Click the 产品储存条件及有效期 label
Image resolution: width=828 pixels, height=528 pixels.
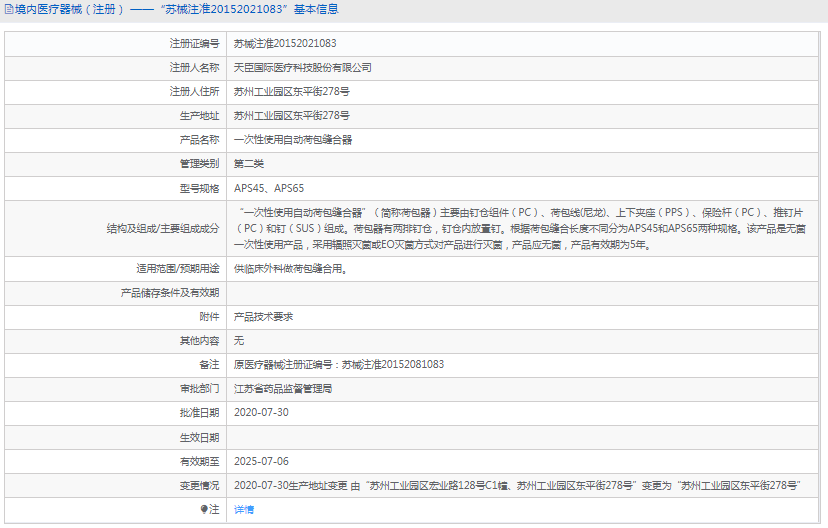(170, 293)
